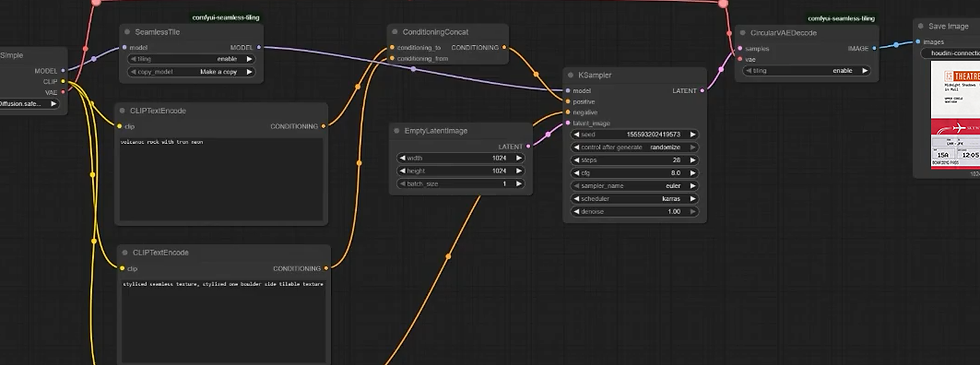This screenshot has height=365, width=980.
Task: Open the scheduler karras dropdown
Action: (635, 199)
